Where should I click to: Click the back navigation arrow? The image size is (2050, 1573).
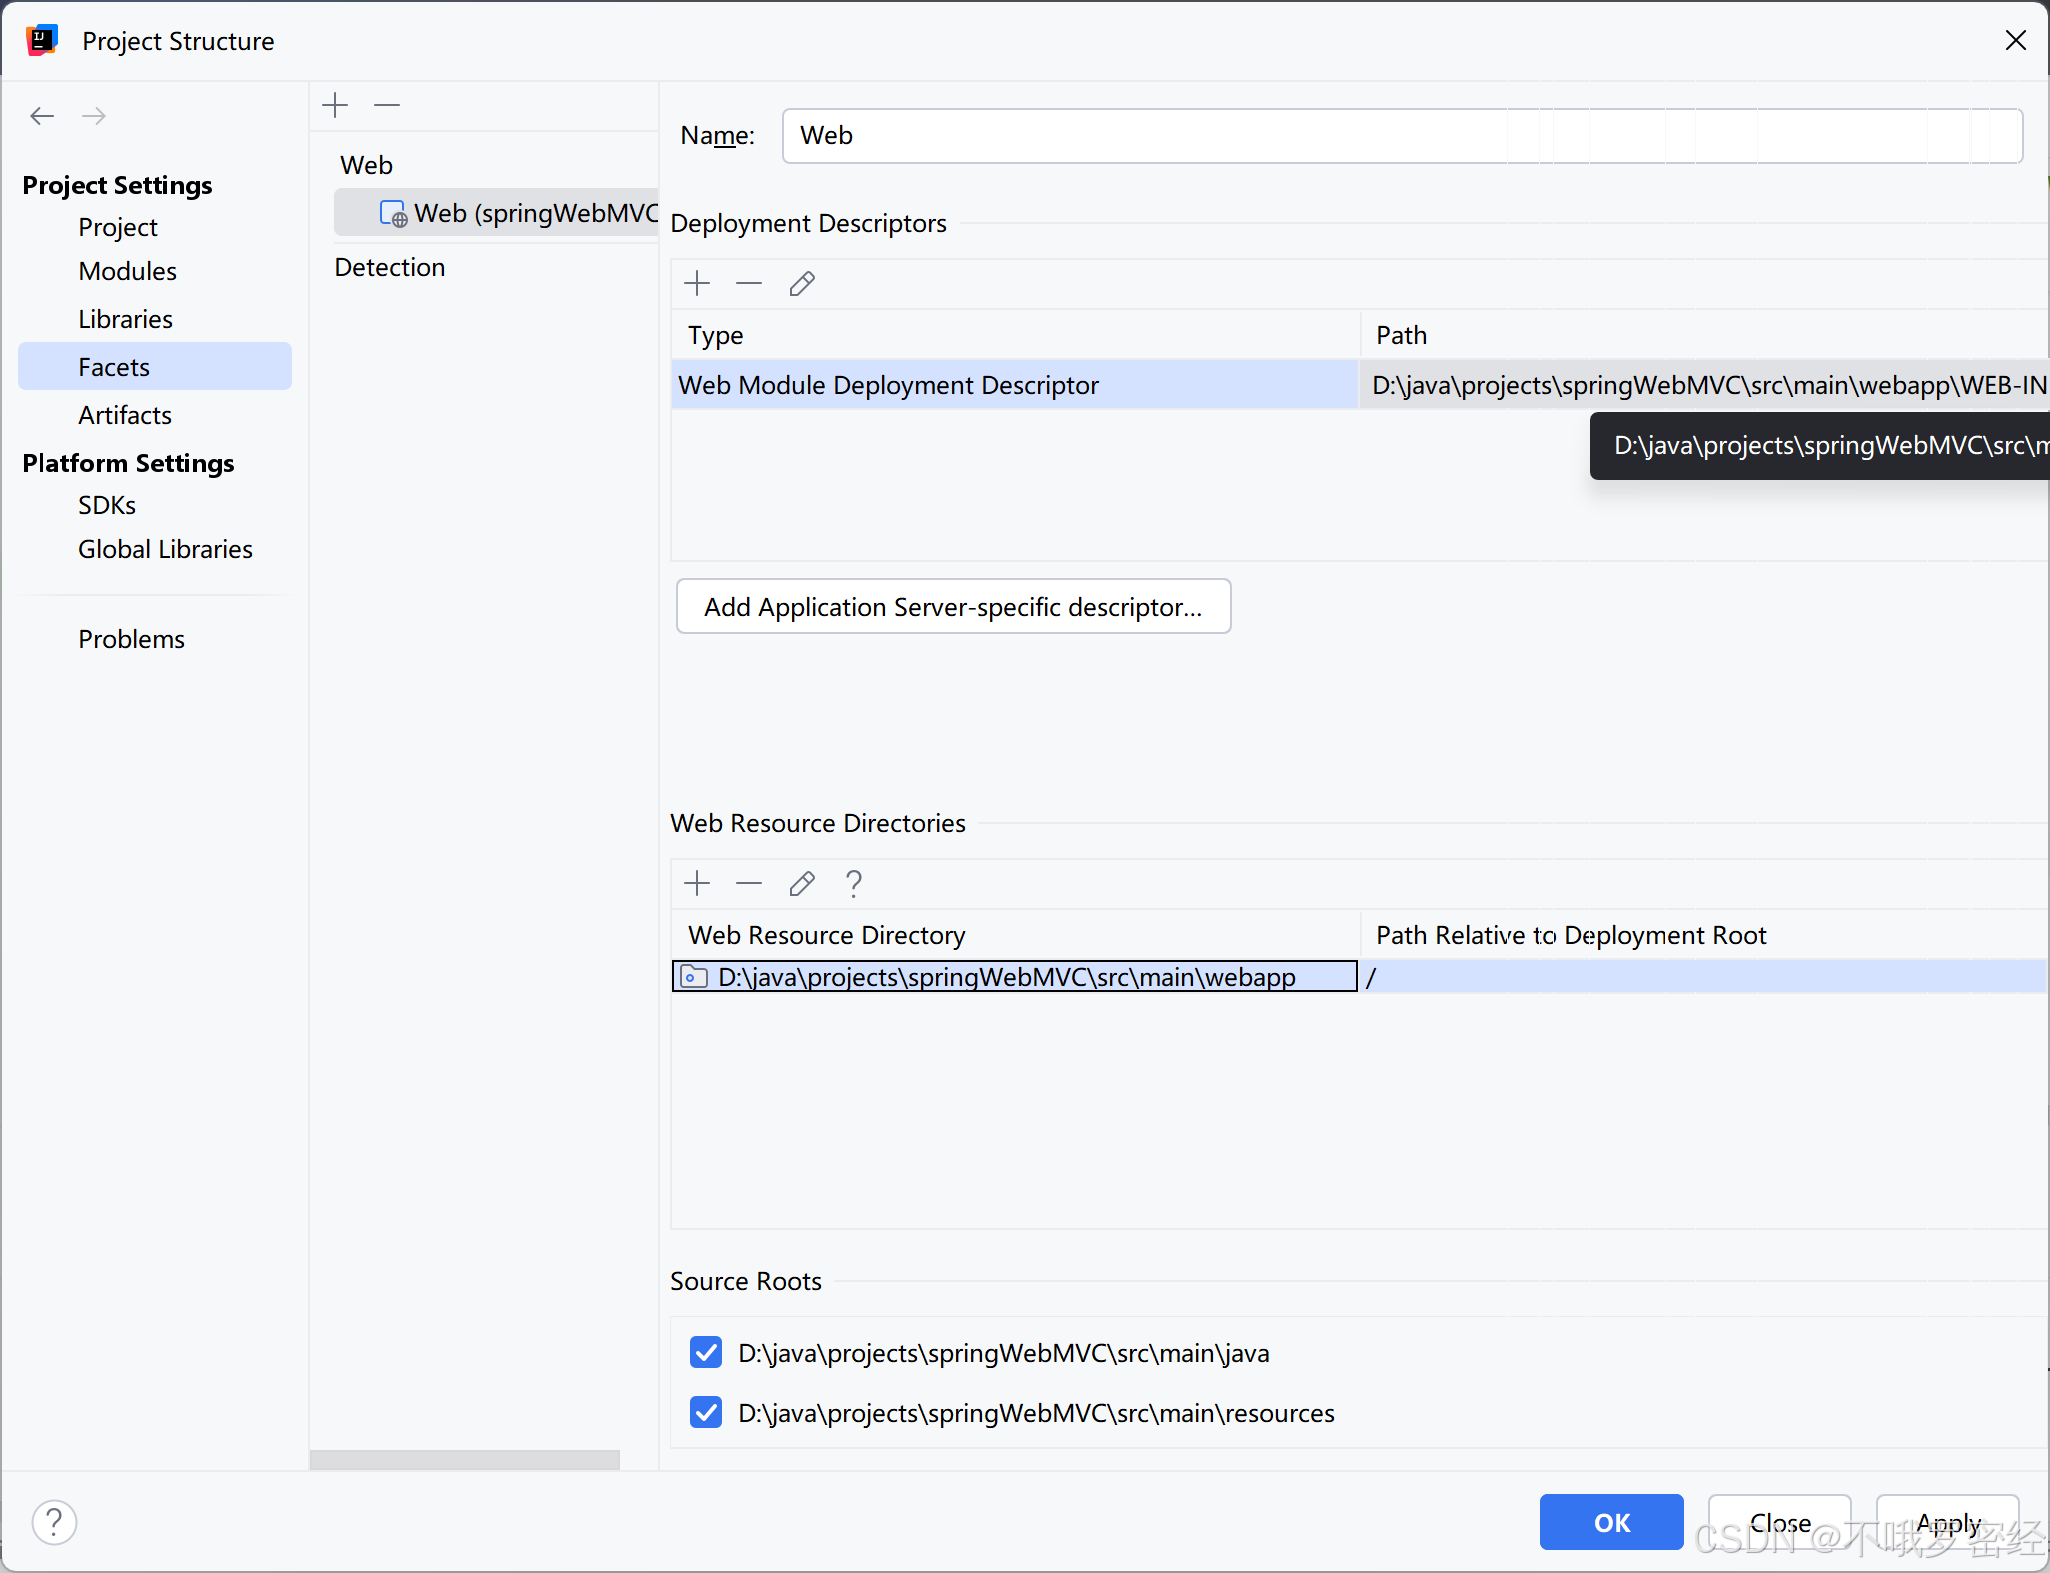tap(42, 116)
